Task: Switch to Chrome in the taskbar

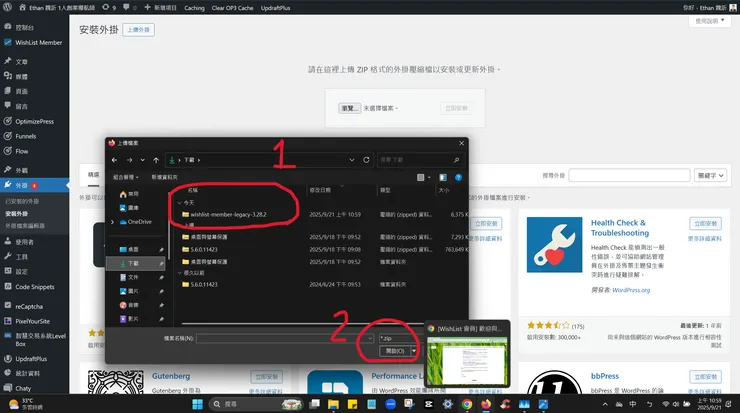Action: tap(467, 404)
